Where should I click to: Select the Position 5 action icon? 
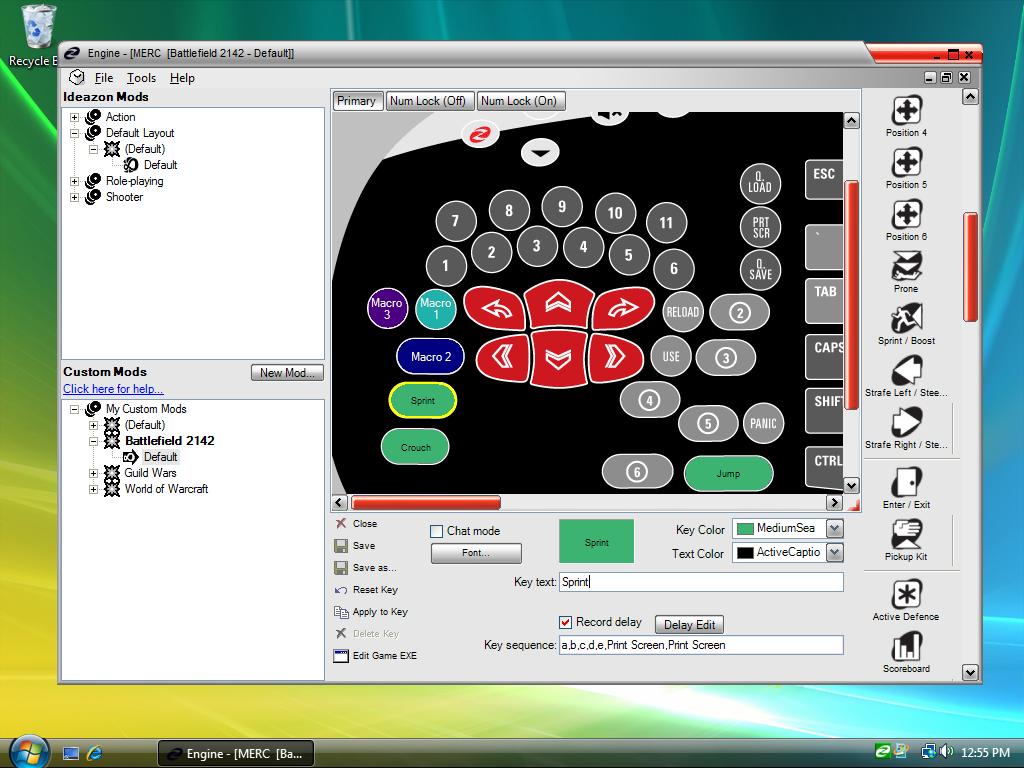[906, 162]
